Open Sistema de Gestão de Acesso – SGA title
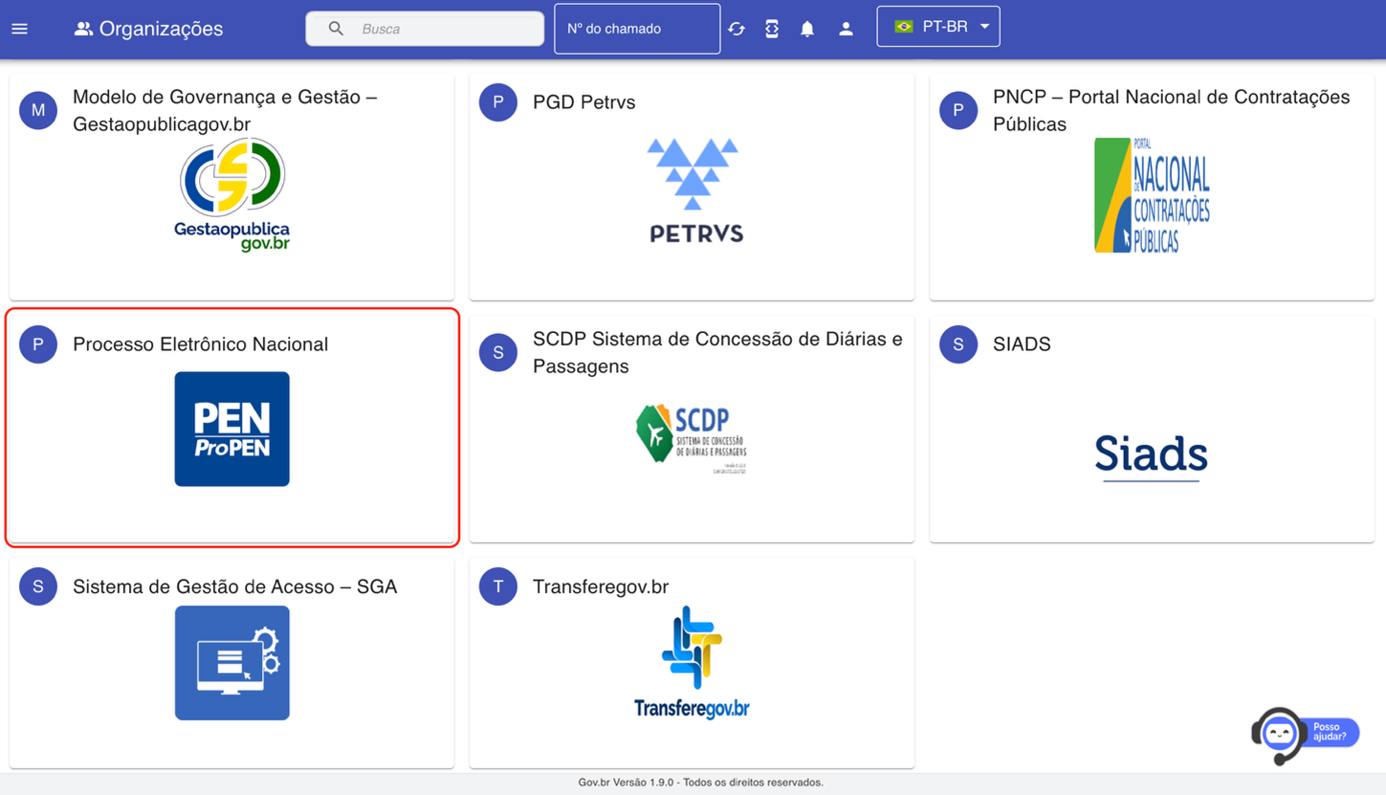The width and height of the screenshot is (1386, 795). click(235, 587)
